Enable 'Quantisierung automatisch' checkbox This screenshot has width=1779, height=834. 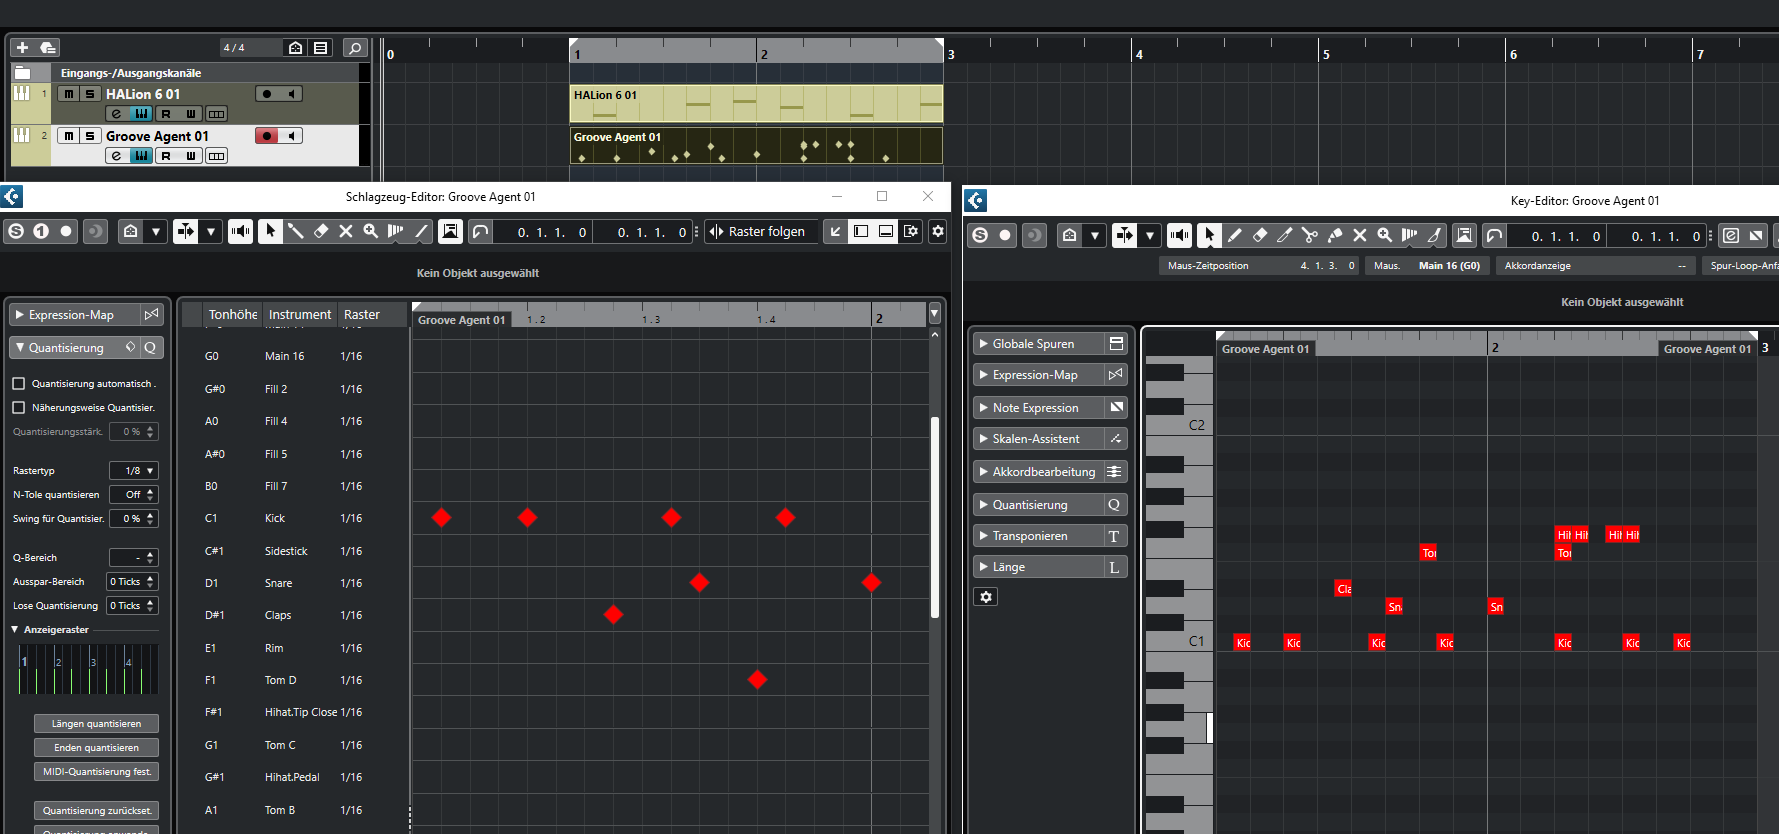click(18, 384)
